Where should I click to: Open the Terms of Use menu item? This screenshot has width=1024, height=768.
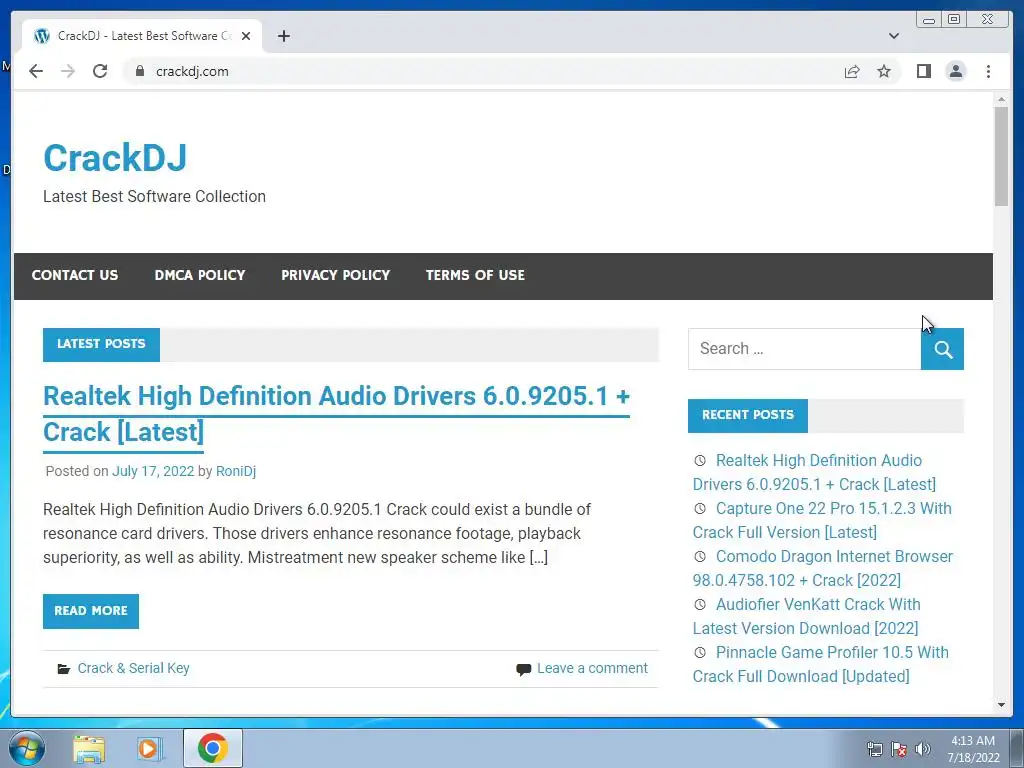click(475, 276)
